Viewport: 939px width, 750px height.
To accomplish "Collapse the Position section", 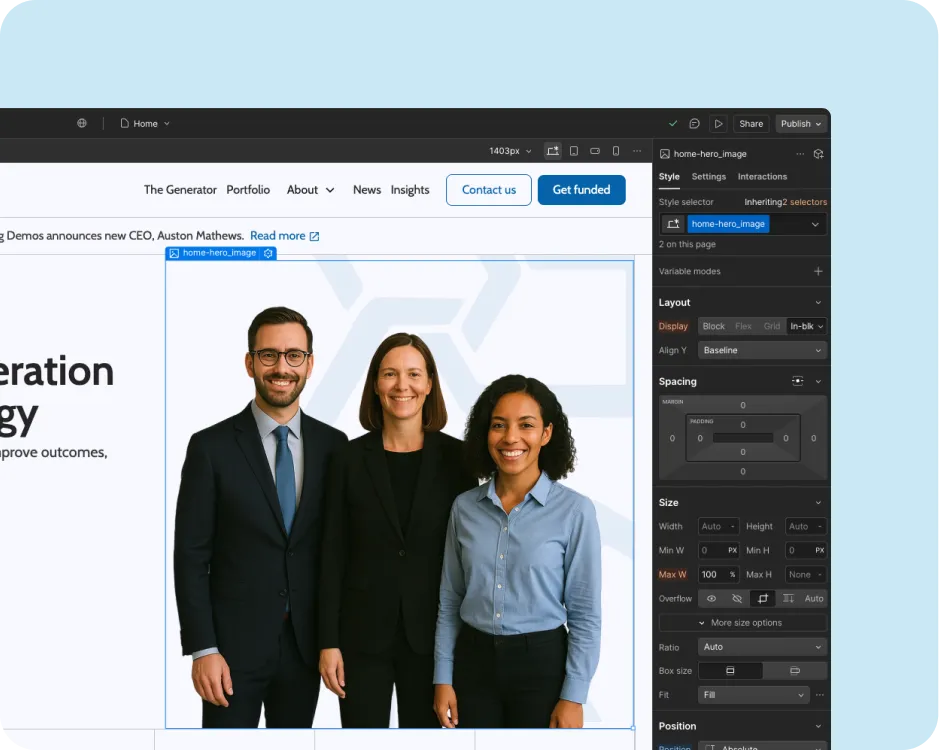I will [818, 726].
